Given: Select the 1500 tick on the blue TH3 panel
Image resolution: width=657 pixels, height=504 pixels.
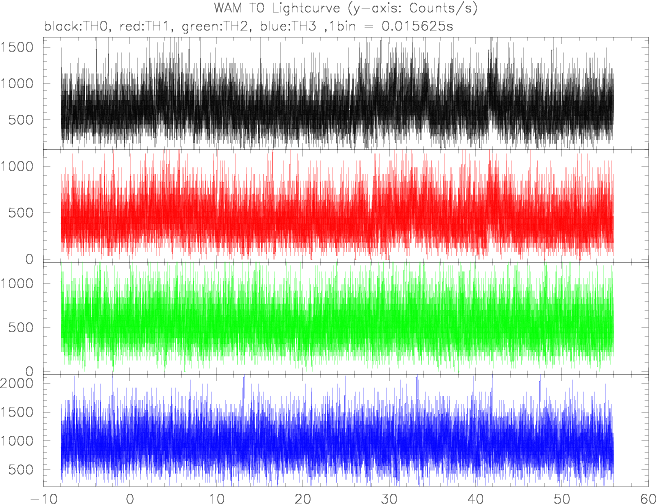Looking at the screenshot, I should [17, 412].
